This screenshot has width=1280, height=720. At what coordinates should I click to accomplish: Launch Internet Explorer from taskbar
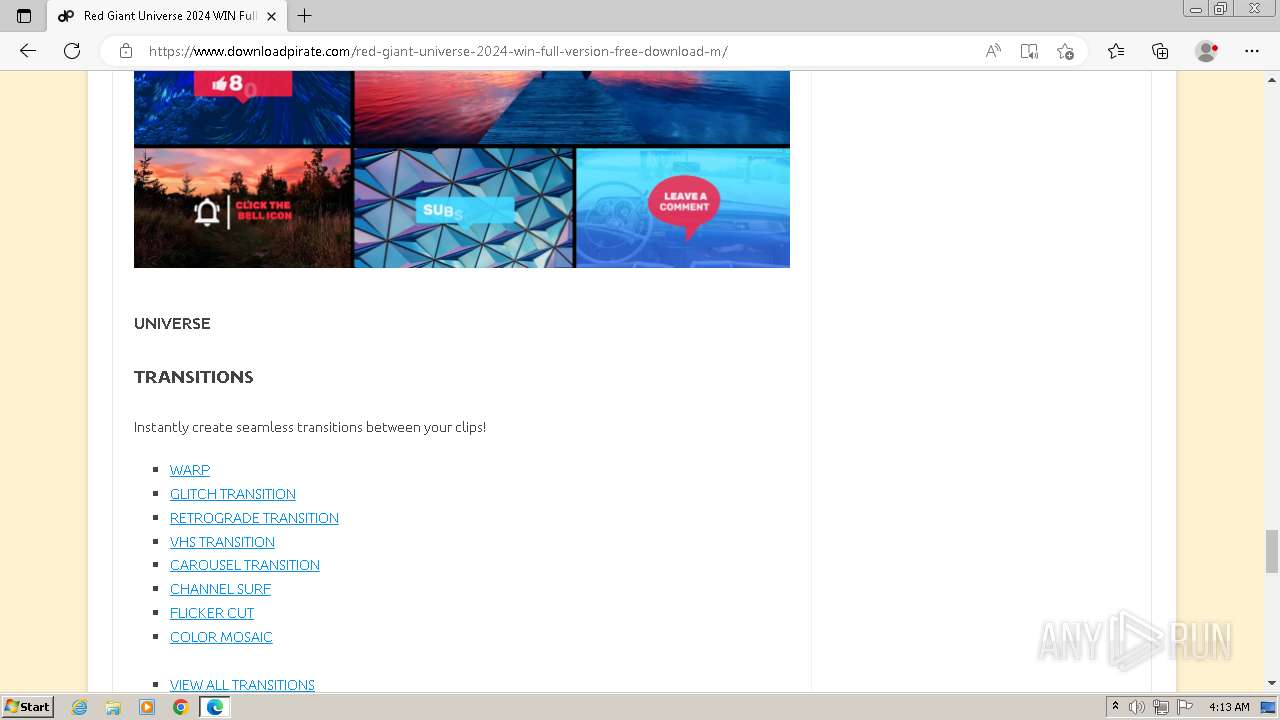click(80, 707)
